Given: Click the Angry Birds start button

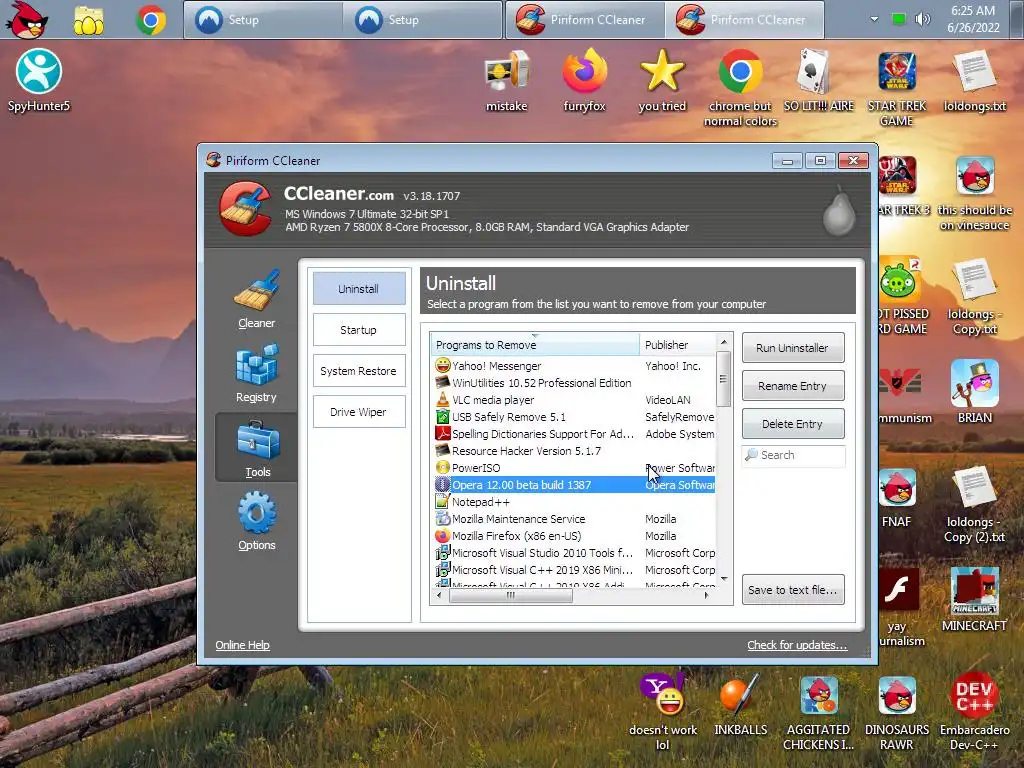Looking at the screenshot, I should point(26,19).
